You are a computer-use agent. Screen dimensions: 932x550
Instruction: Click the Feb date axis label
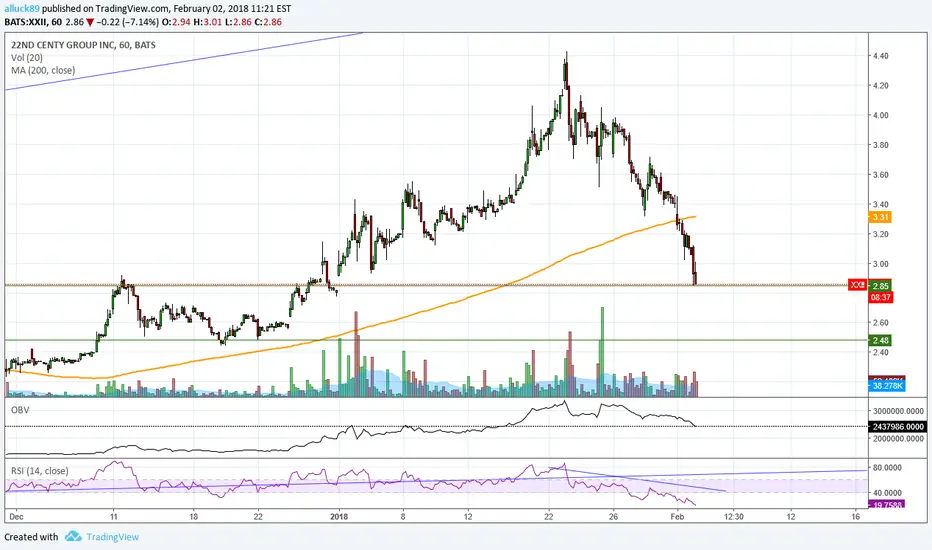pyautogui.click(x=677, y=516)
